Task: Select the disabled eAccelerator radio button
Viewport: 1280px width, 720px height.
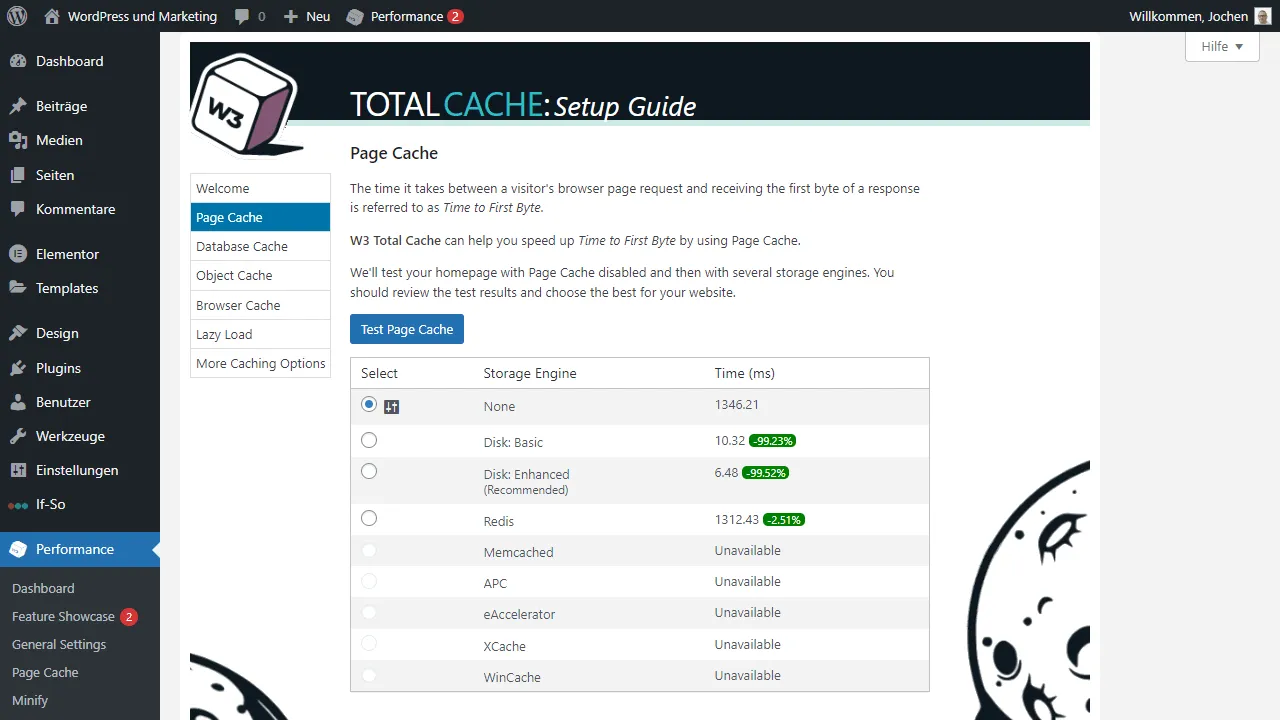Action: pyautogui.click(x=369, y=612)
